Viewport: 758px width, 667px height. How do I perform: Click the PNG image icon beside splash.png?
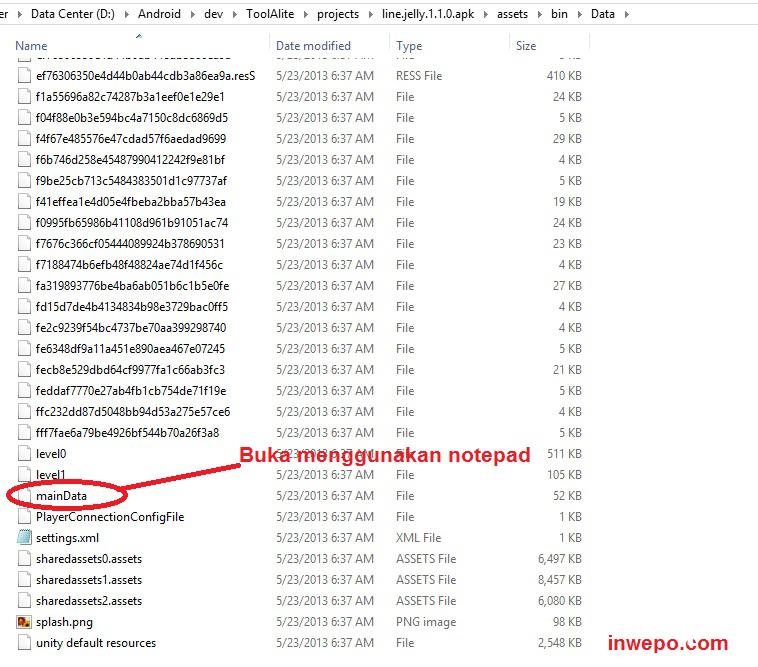point(24,622)
